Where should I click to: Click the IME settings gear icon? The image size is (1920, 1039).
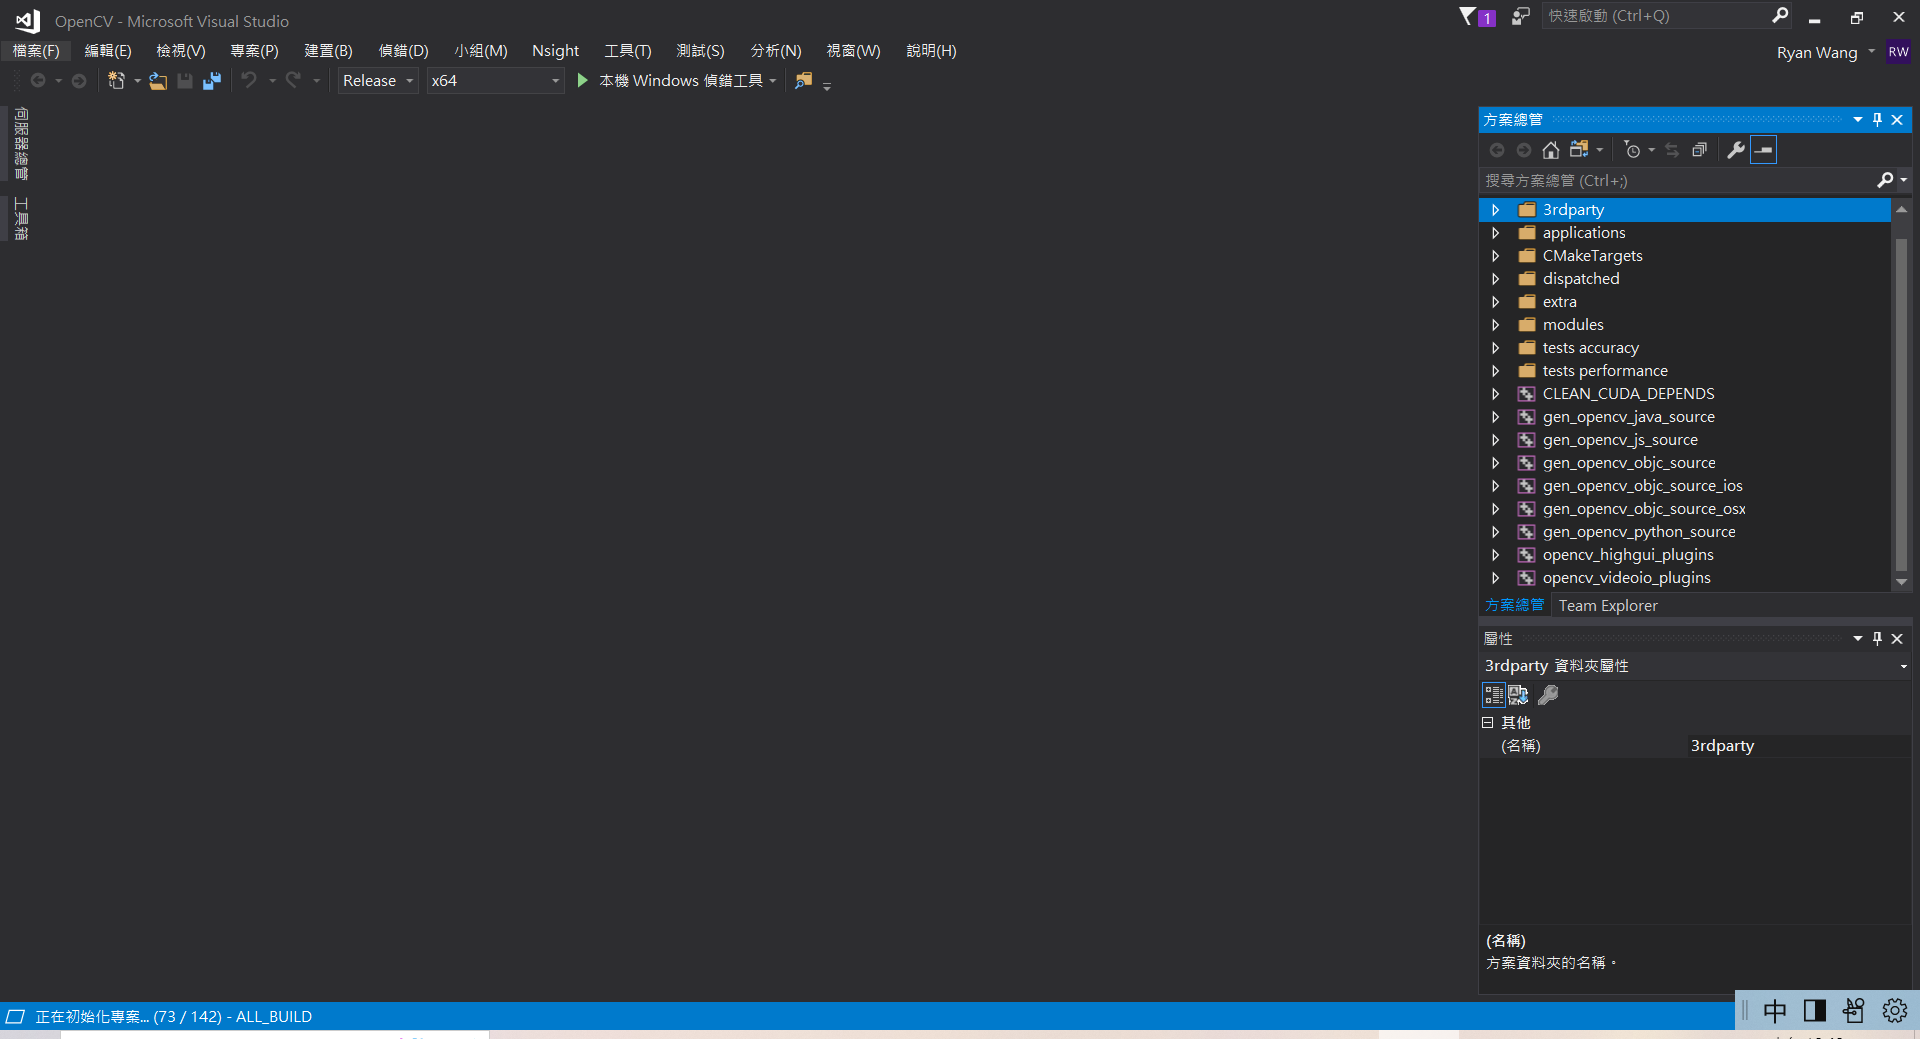point(1894,1011)
